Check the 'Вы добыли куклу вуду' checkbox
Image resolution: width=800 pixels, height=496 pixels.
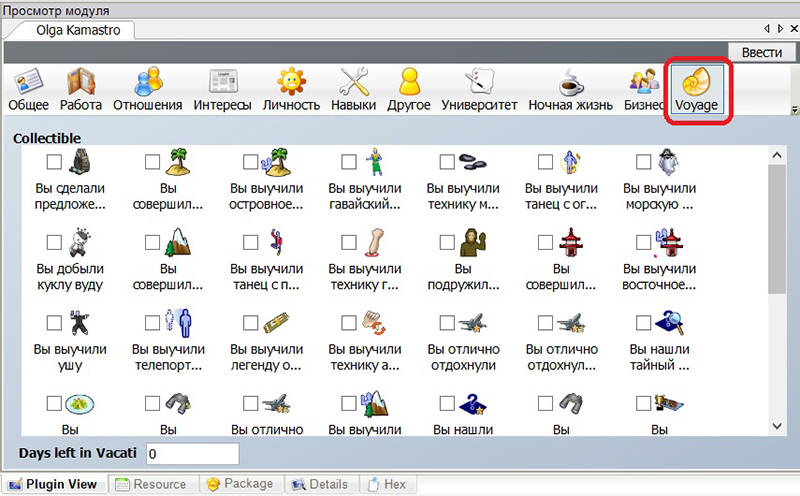coord(55,242)
